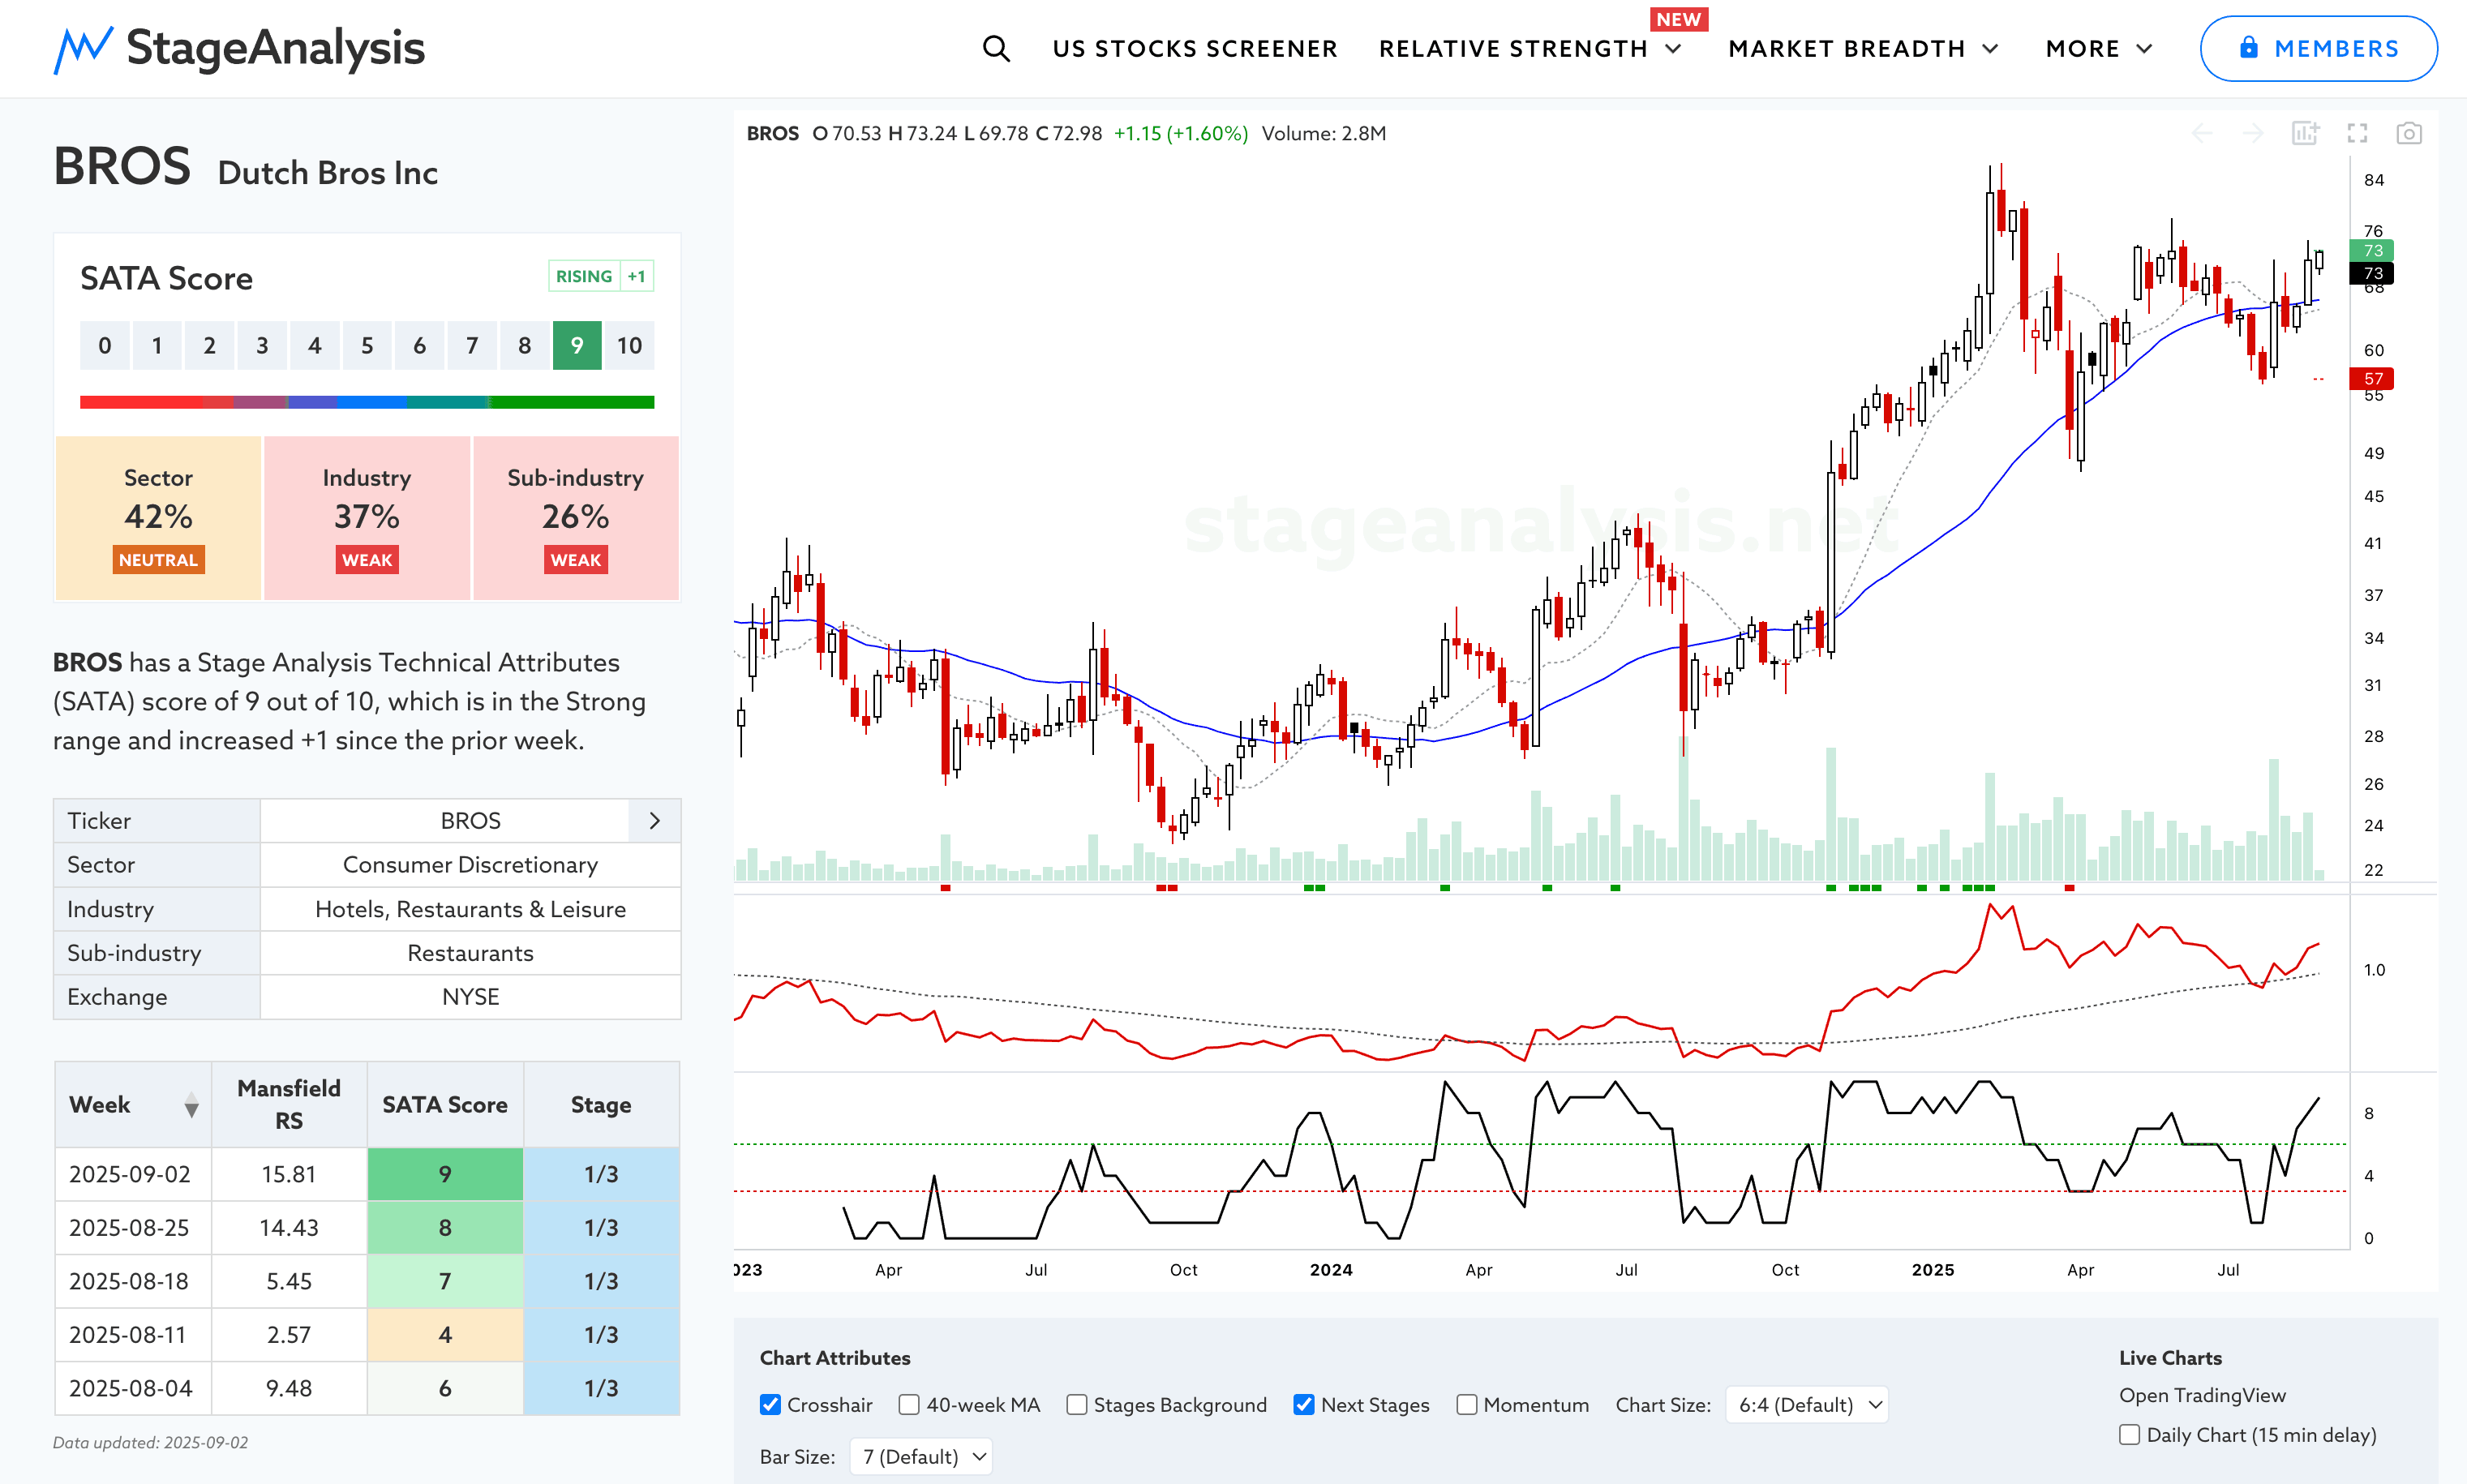Image resolution: width=2467 pixels, height=1484 pixels.
Task: Click the 2025-09-02 week cell
Action: [x=133, y=1174]
